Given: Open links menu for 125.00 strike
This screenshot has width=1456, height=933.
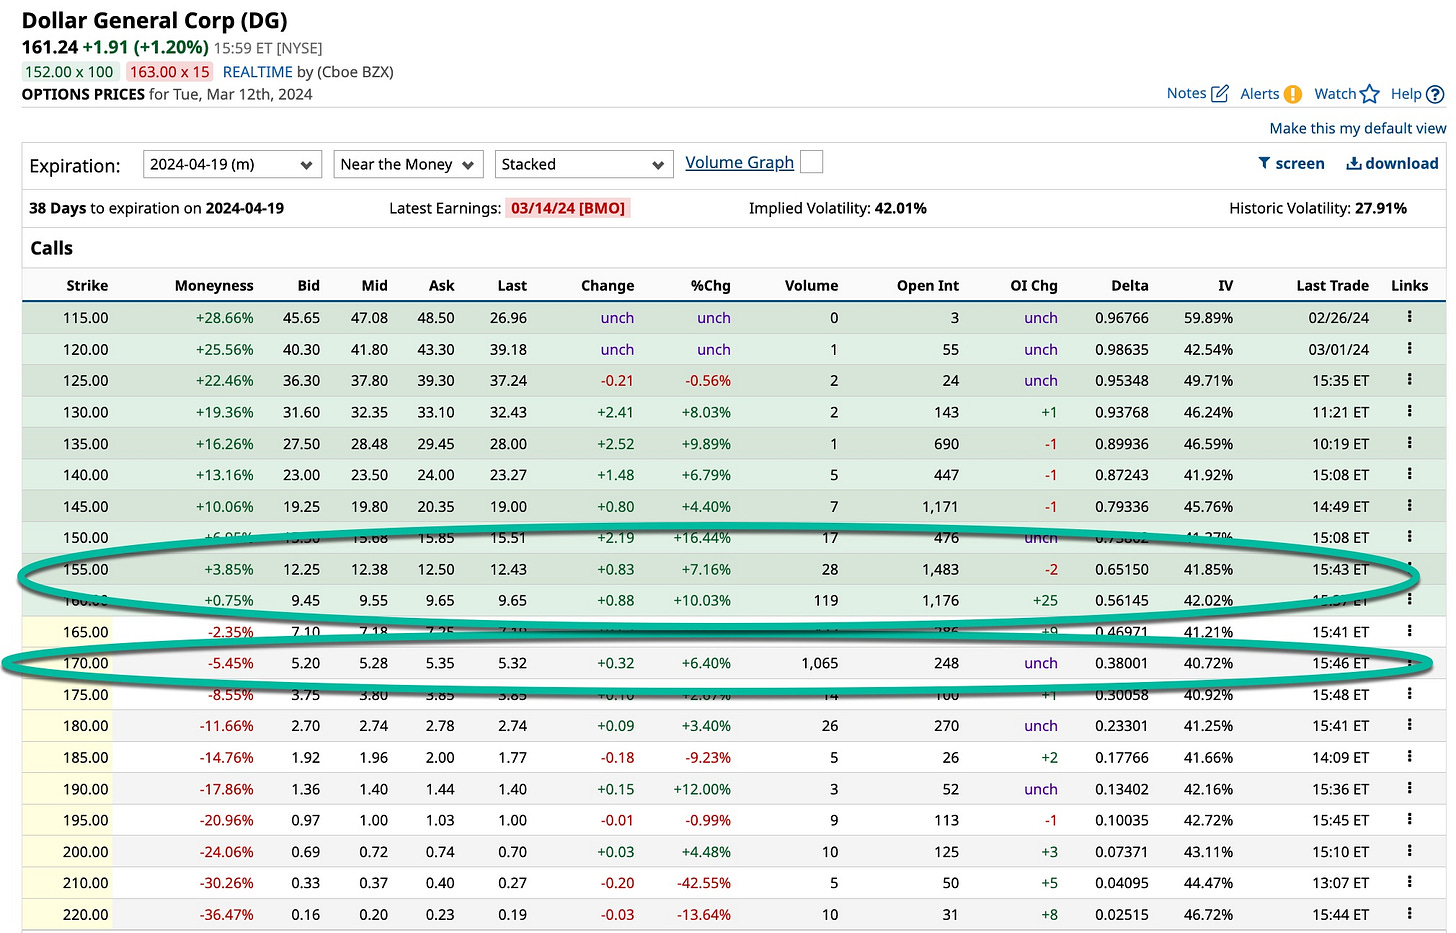Looking at the screenshot, I should (x=1409, y=380).
